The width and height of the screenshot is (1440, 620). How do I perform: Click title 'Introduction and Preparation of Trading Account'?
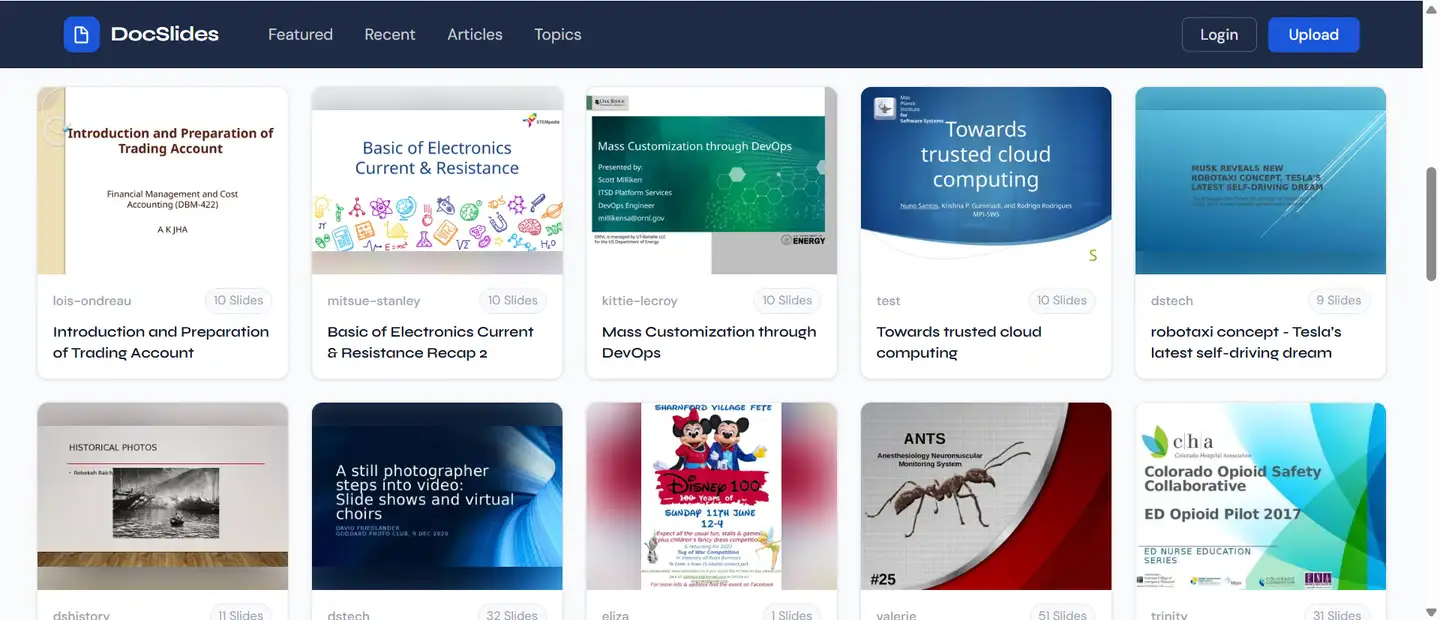(x=161, y=342)
